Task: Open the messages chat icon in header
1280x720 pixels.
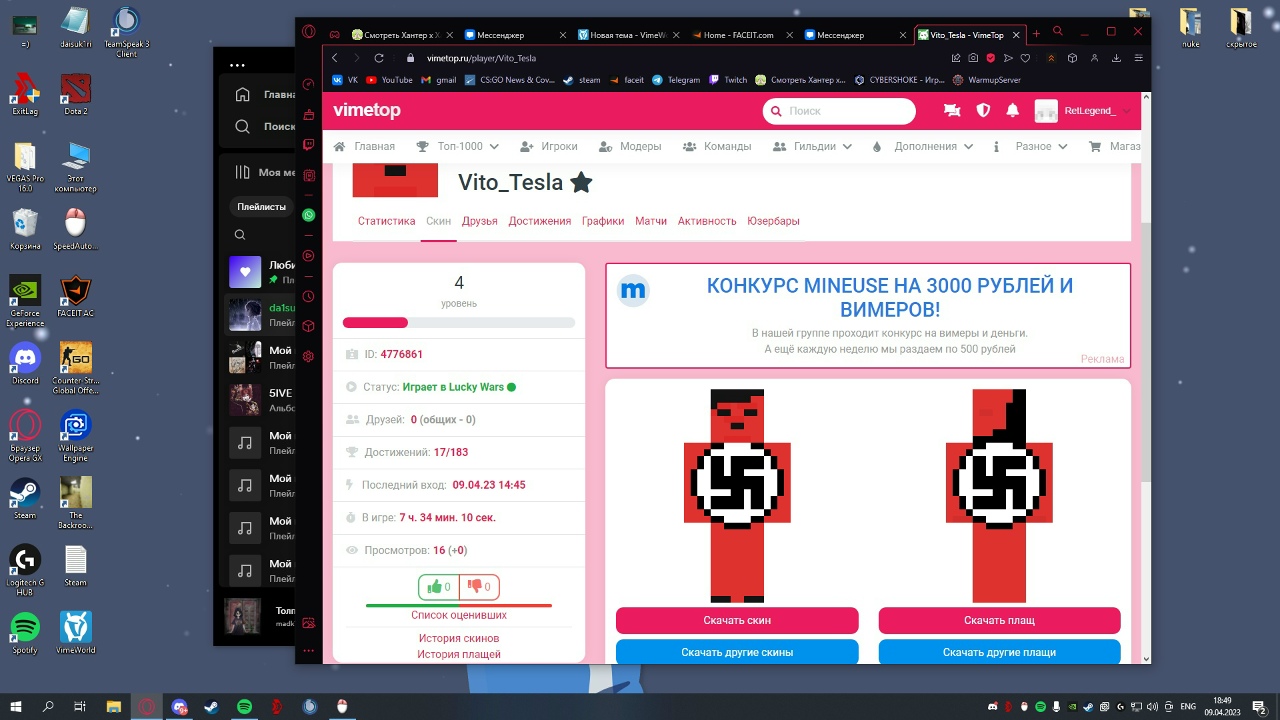Action: pyautogui.click(x=952, y=111)
